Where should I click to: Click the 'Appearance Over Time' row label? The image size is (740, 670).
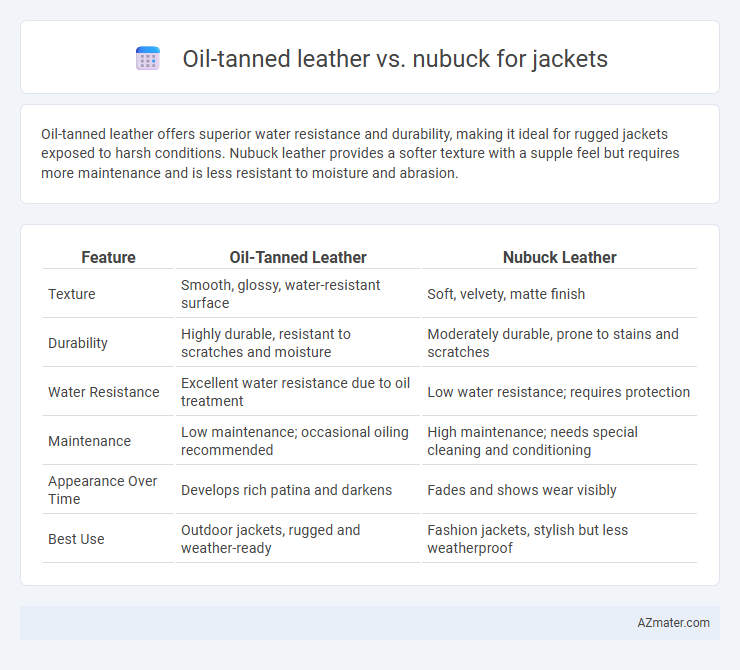(102, 490)
